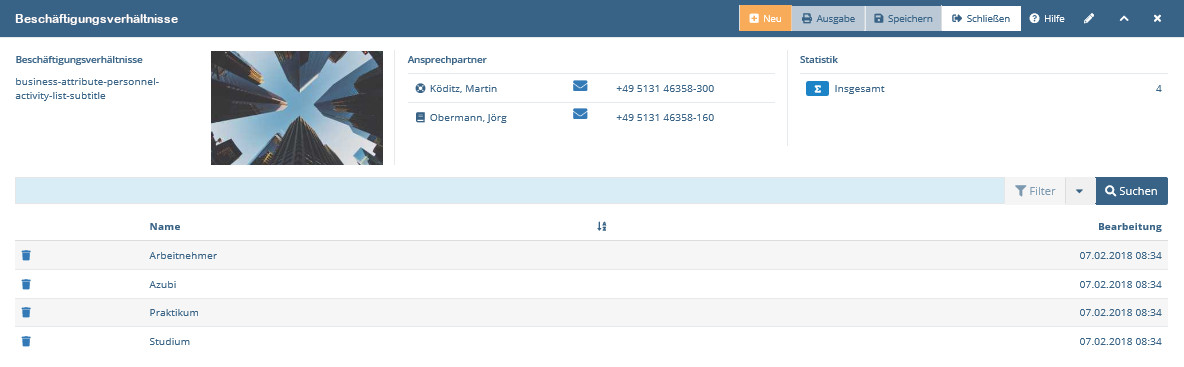Click the Insgesamt statistic label
Image resolution: width=1184 pixels, height=367 pixels.
(859, 89)
